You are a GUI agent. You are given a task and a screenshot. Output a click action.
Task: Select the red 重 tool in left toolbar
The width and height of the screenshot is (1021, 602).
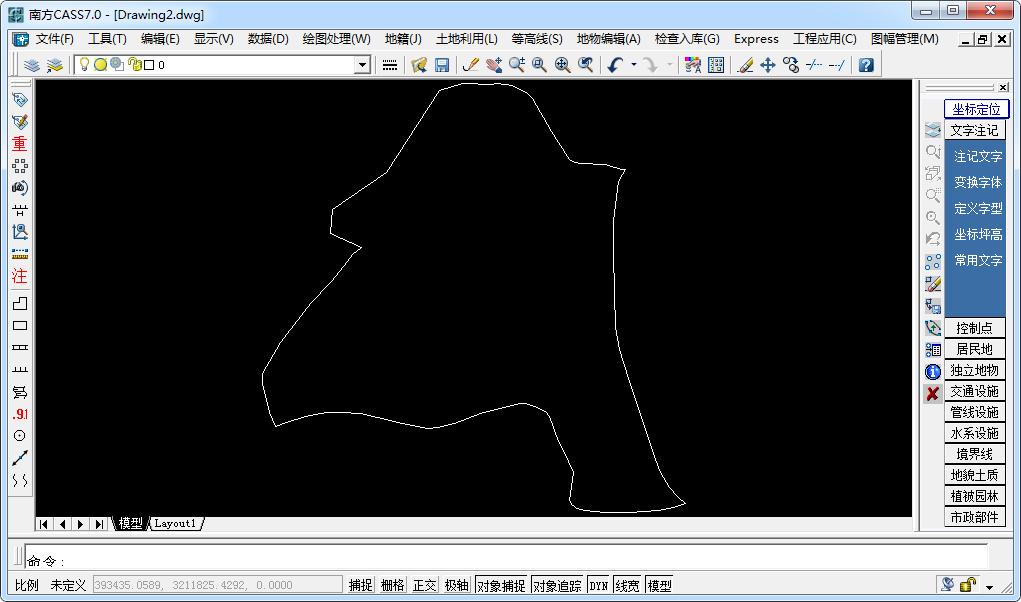(x=19, y=143)
